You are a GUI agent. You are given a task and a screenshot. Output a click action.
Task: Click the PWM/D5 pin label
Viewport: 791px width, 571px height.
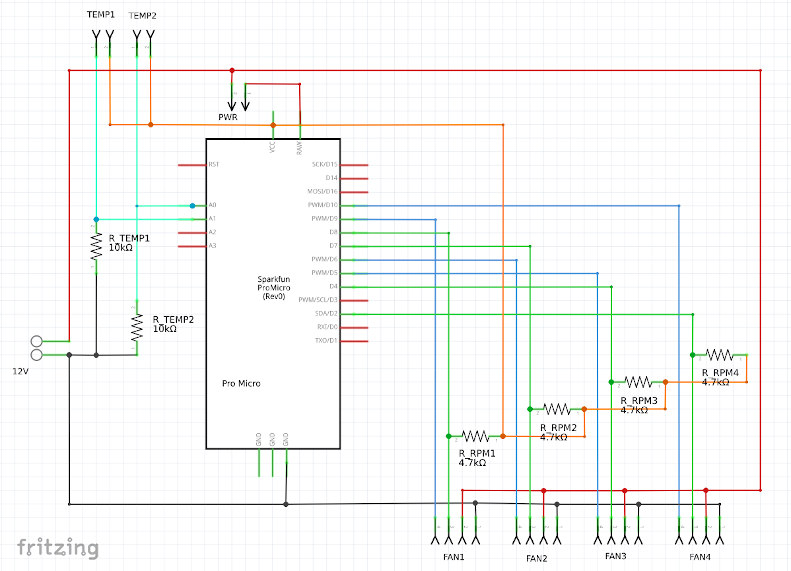click(324, 273)
